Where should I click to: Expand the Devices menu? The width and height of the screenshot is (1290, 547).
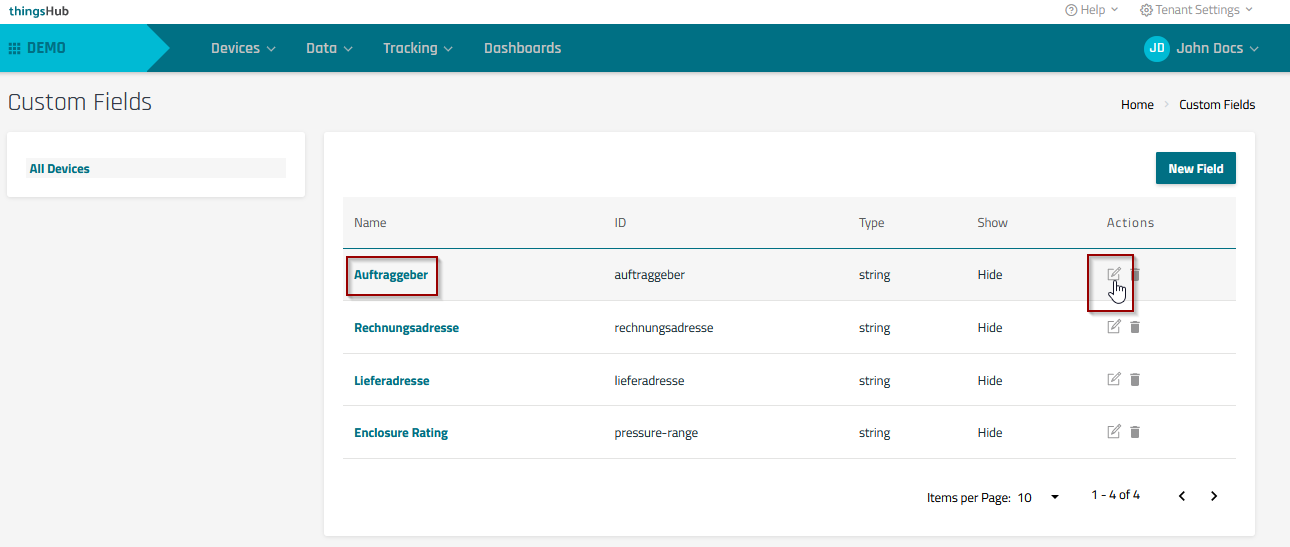pyautogui.click(x=243, y=48)
